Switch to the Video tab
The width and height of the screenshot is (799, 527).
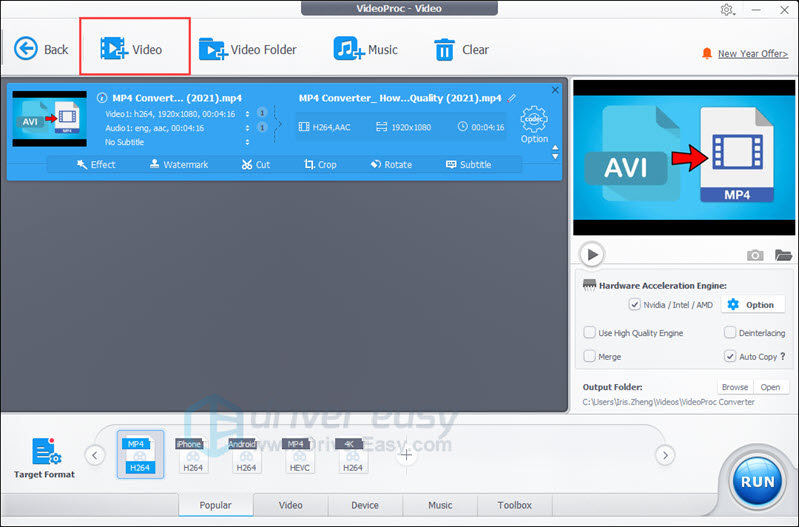290,505
